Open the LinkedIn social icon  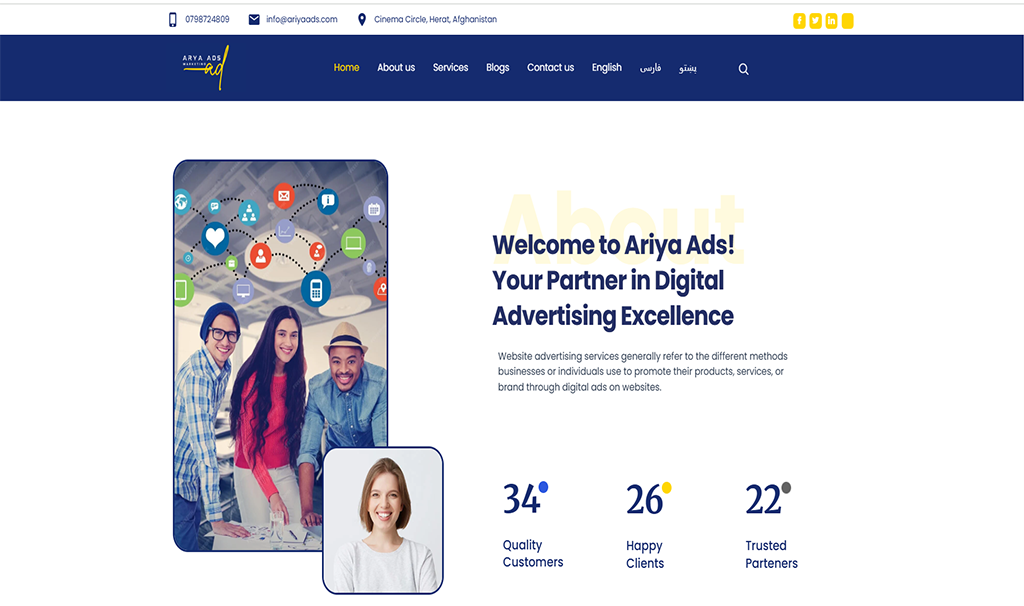831,21
